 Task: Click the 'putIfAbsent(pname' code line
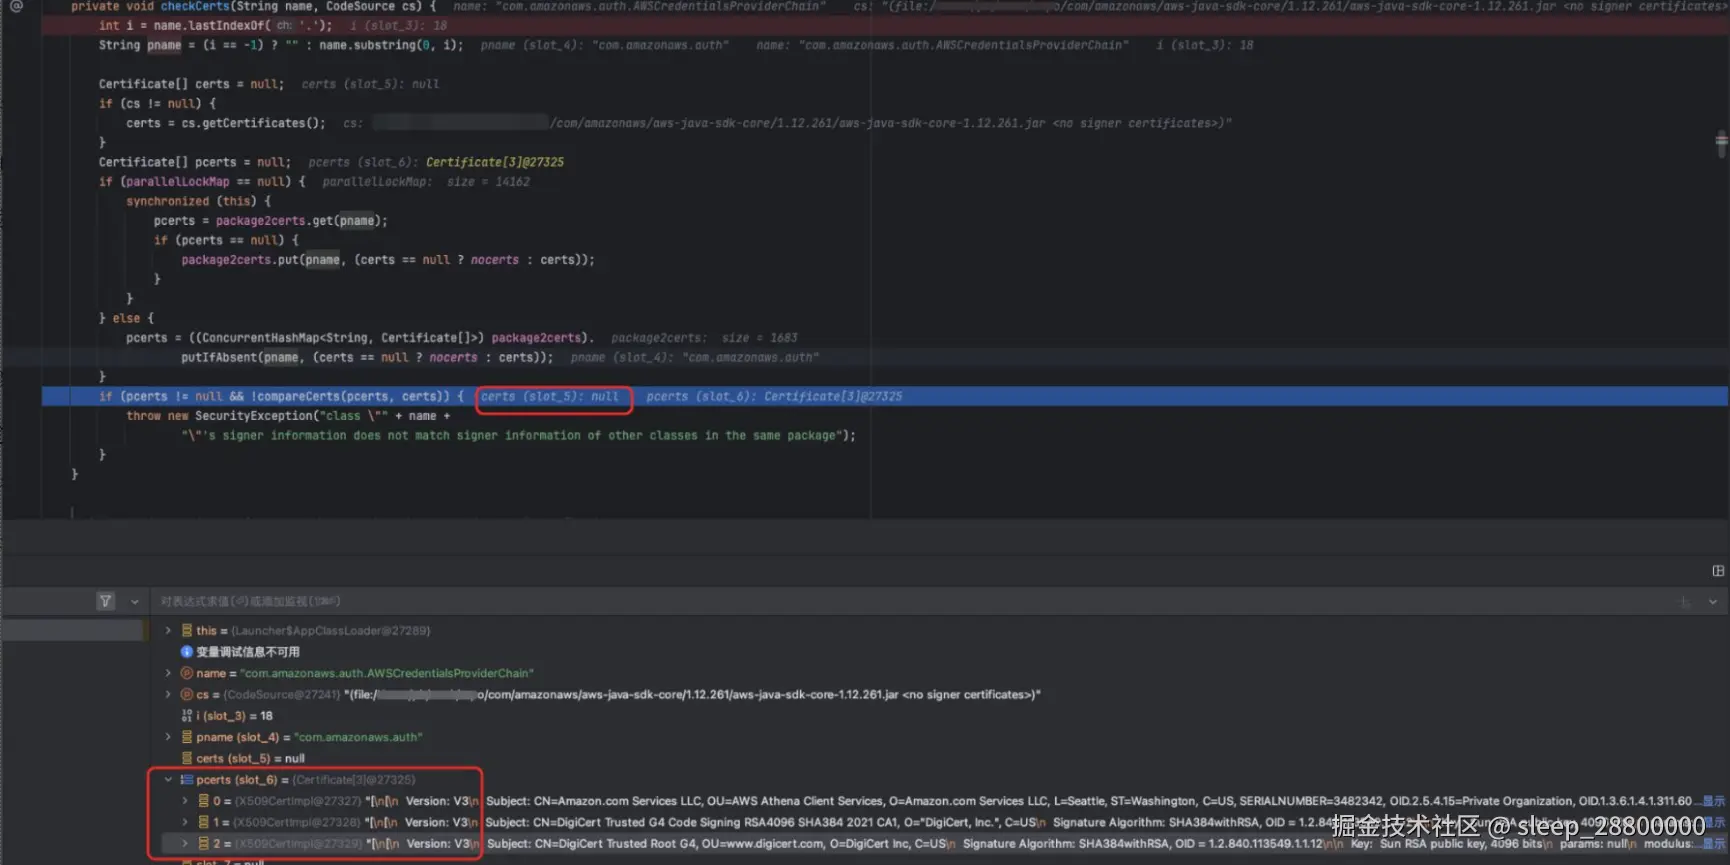(x=366, y=357)
